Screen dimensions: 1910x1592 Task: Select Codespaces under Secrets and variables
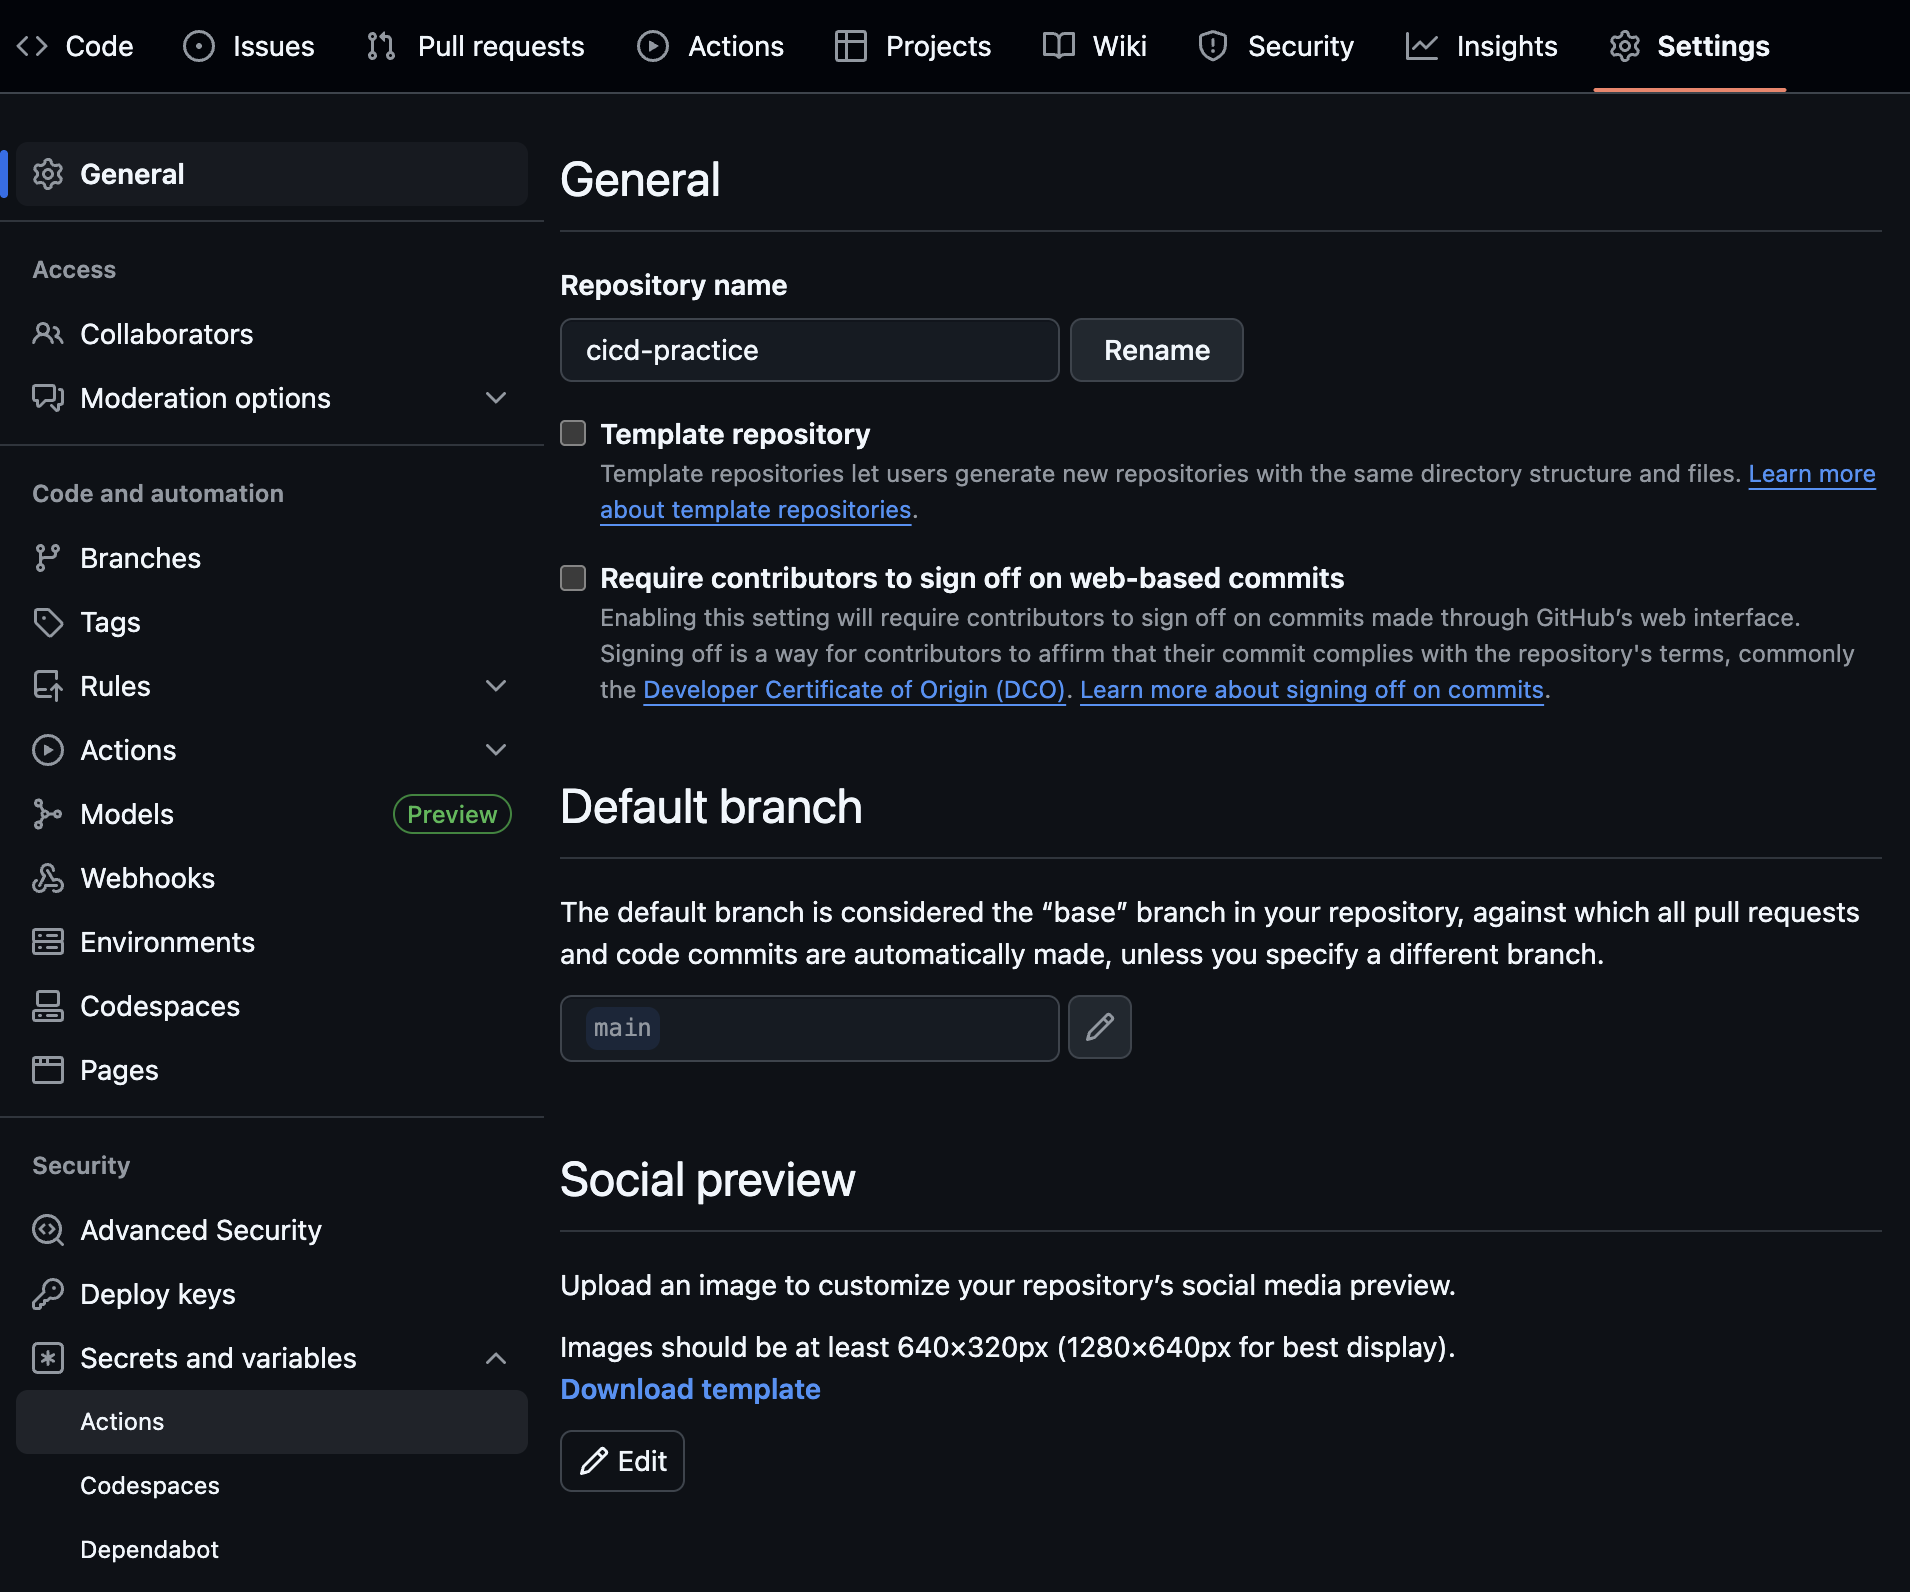click(272, 1486)
